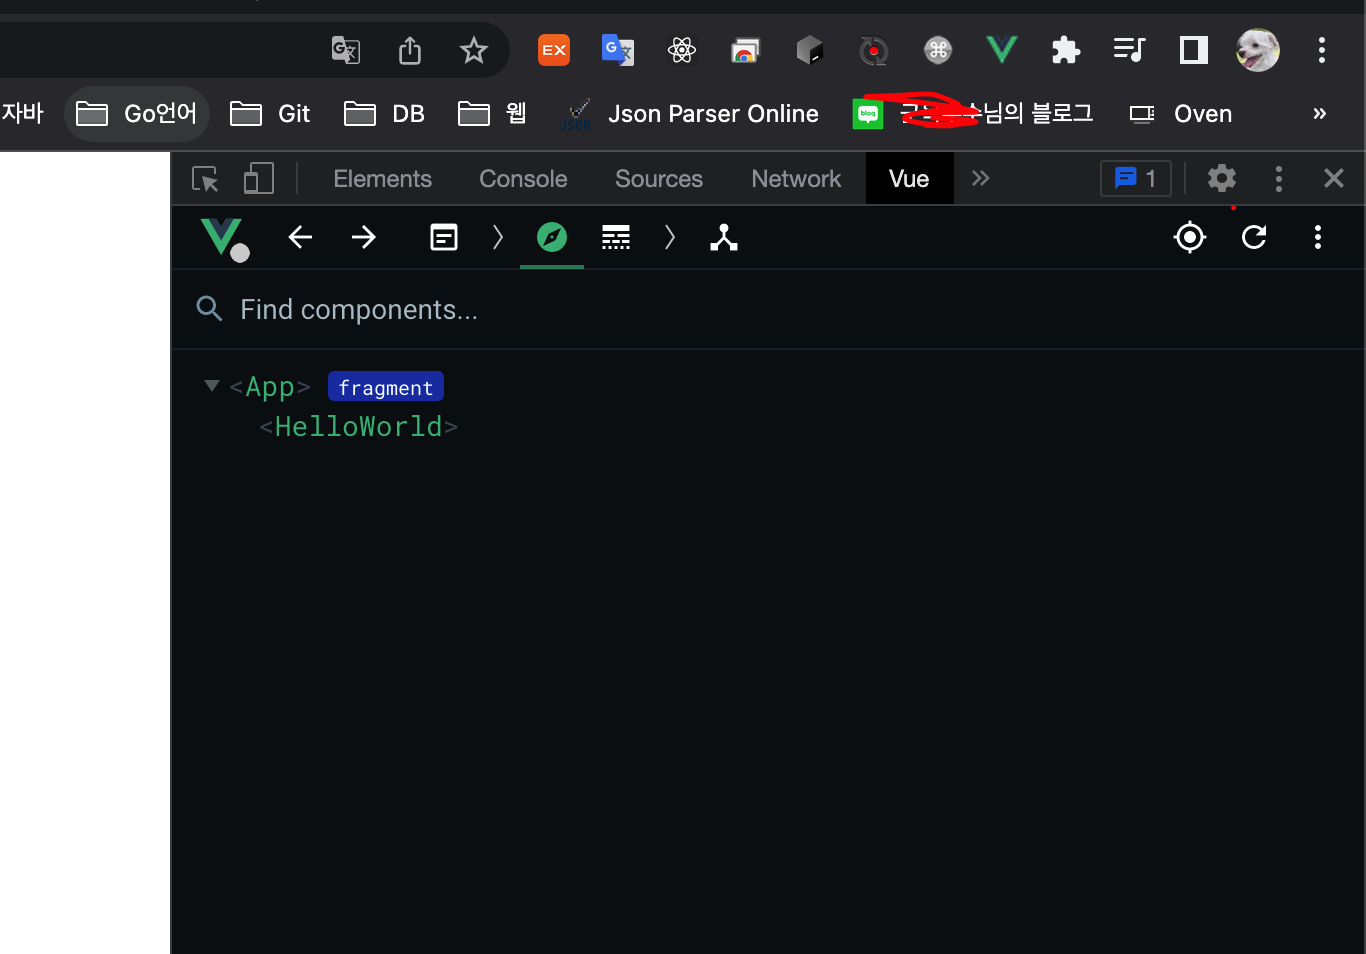Open the 웹 bookmark folder

pos(492,114)
